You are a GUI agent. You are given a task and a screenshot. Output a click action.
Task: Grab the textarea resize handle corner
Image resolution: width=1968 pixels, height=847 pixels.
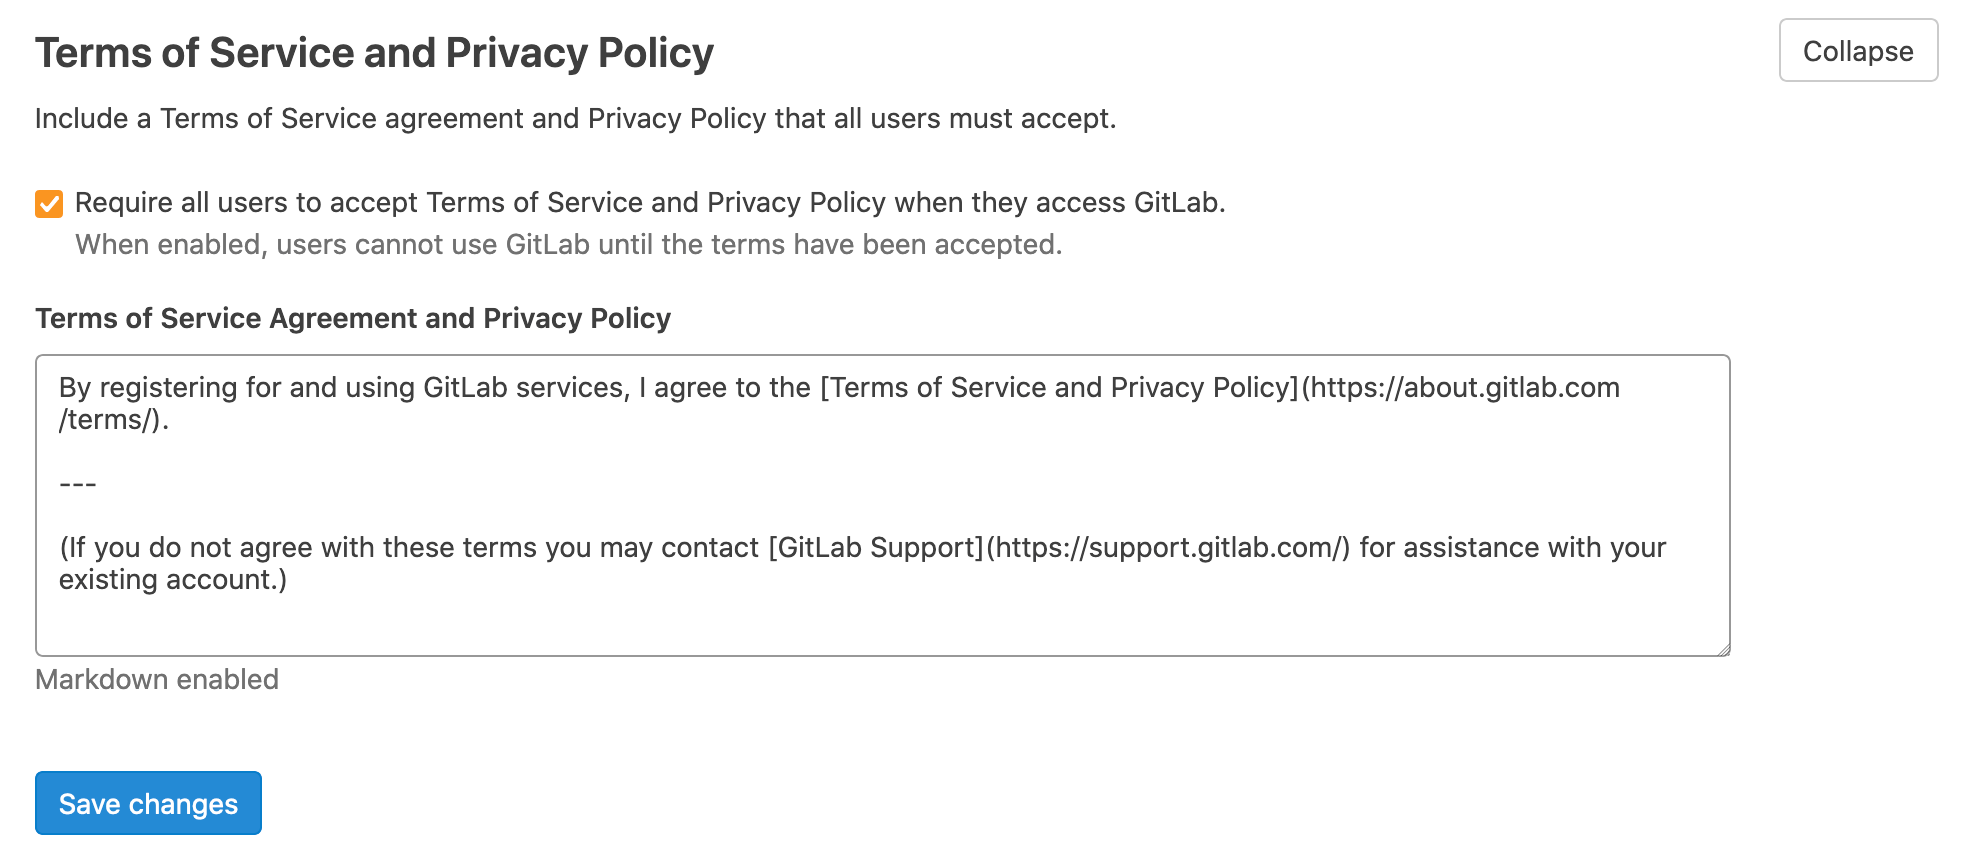coord(1723,649)
